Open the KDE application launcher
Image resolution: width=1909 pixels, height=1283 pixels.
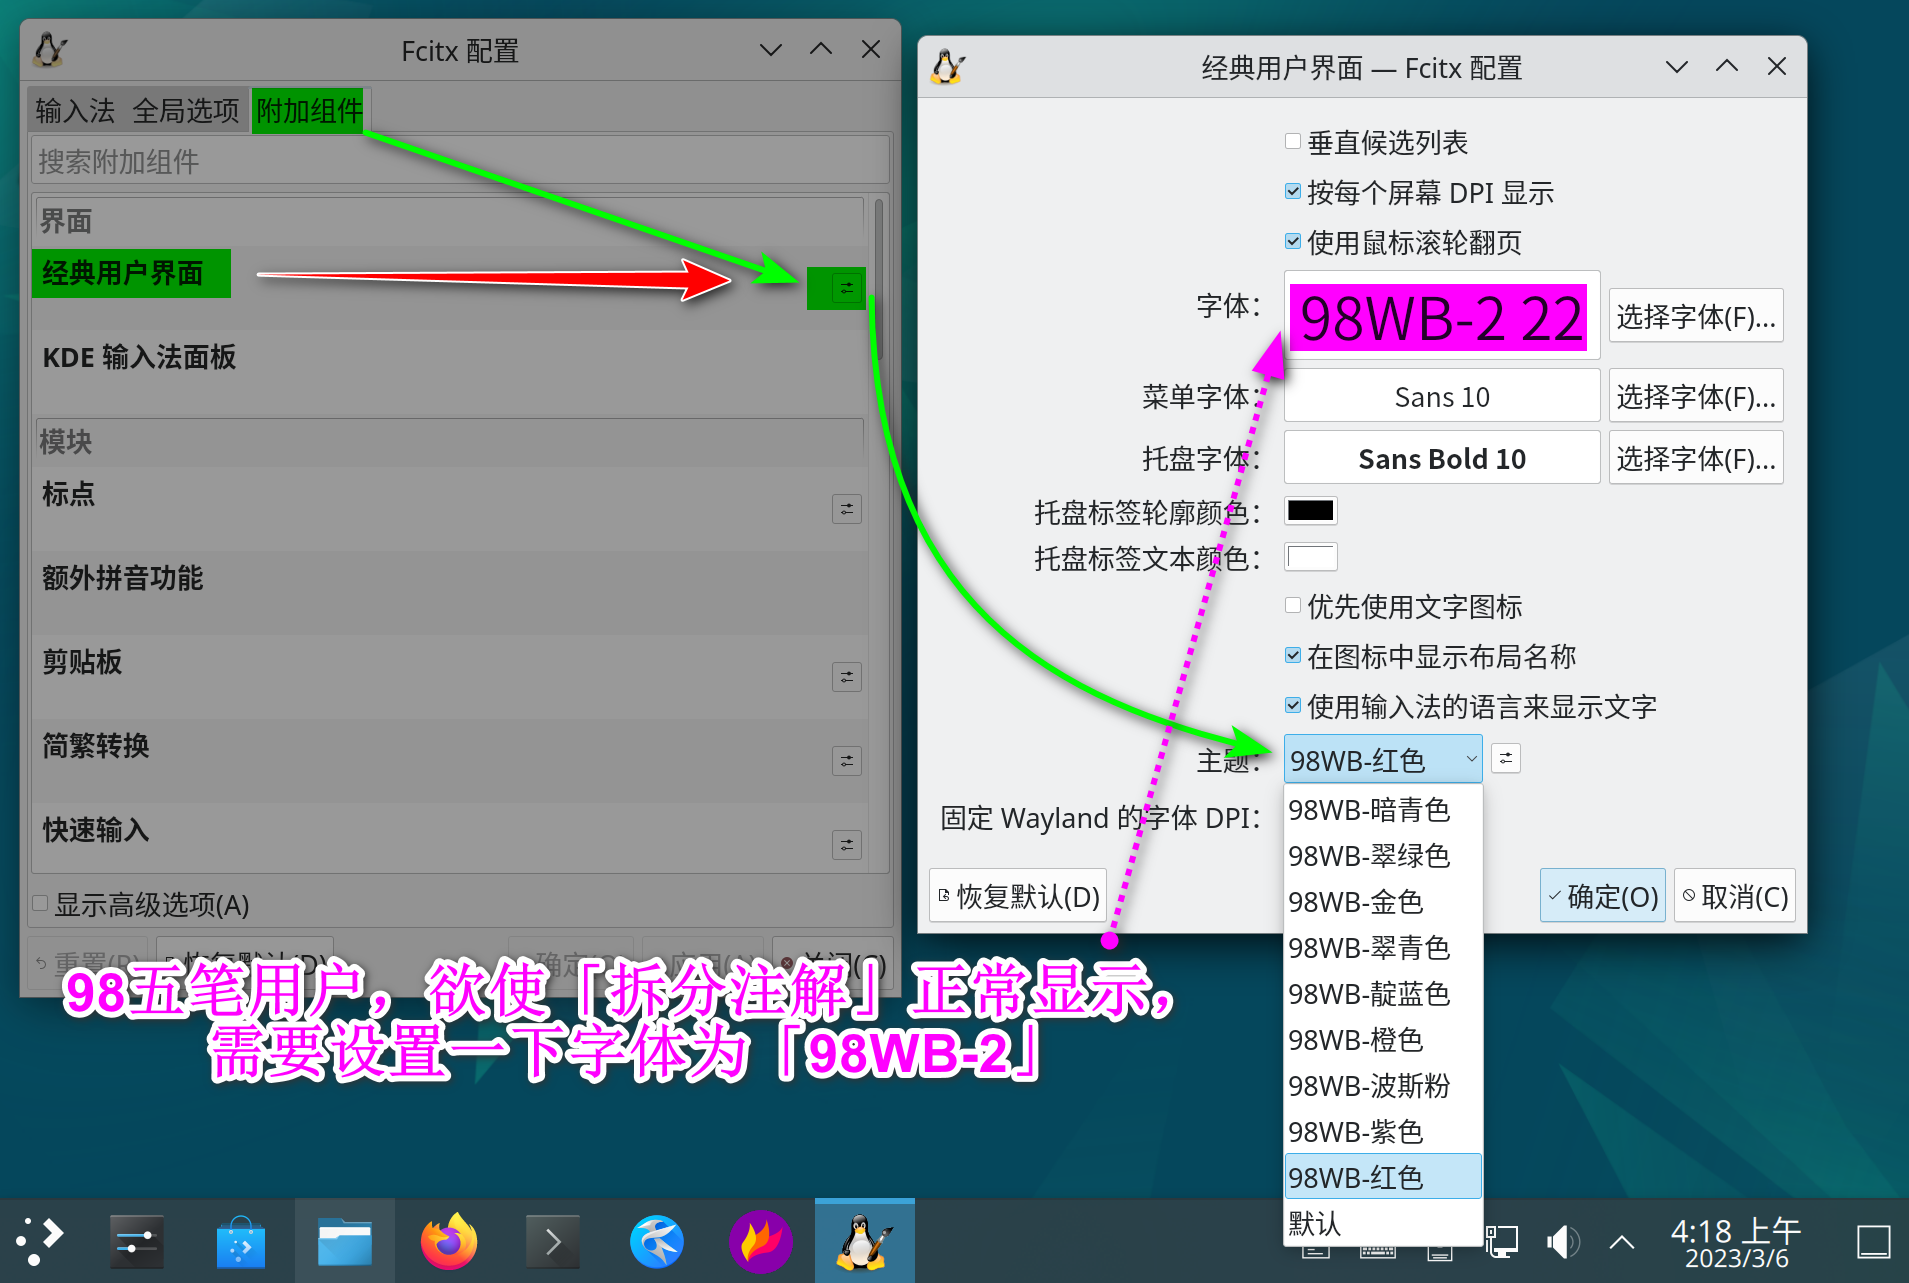pyautogui.click(x=41, y=1240)
